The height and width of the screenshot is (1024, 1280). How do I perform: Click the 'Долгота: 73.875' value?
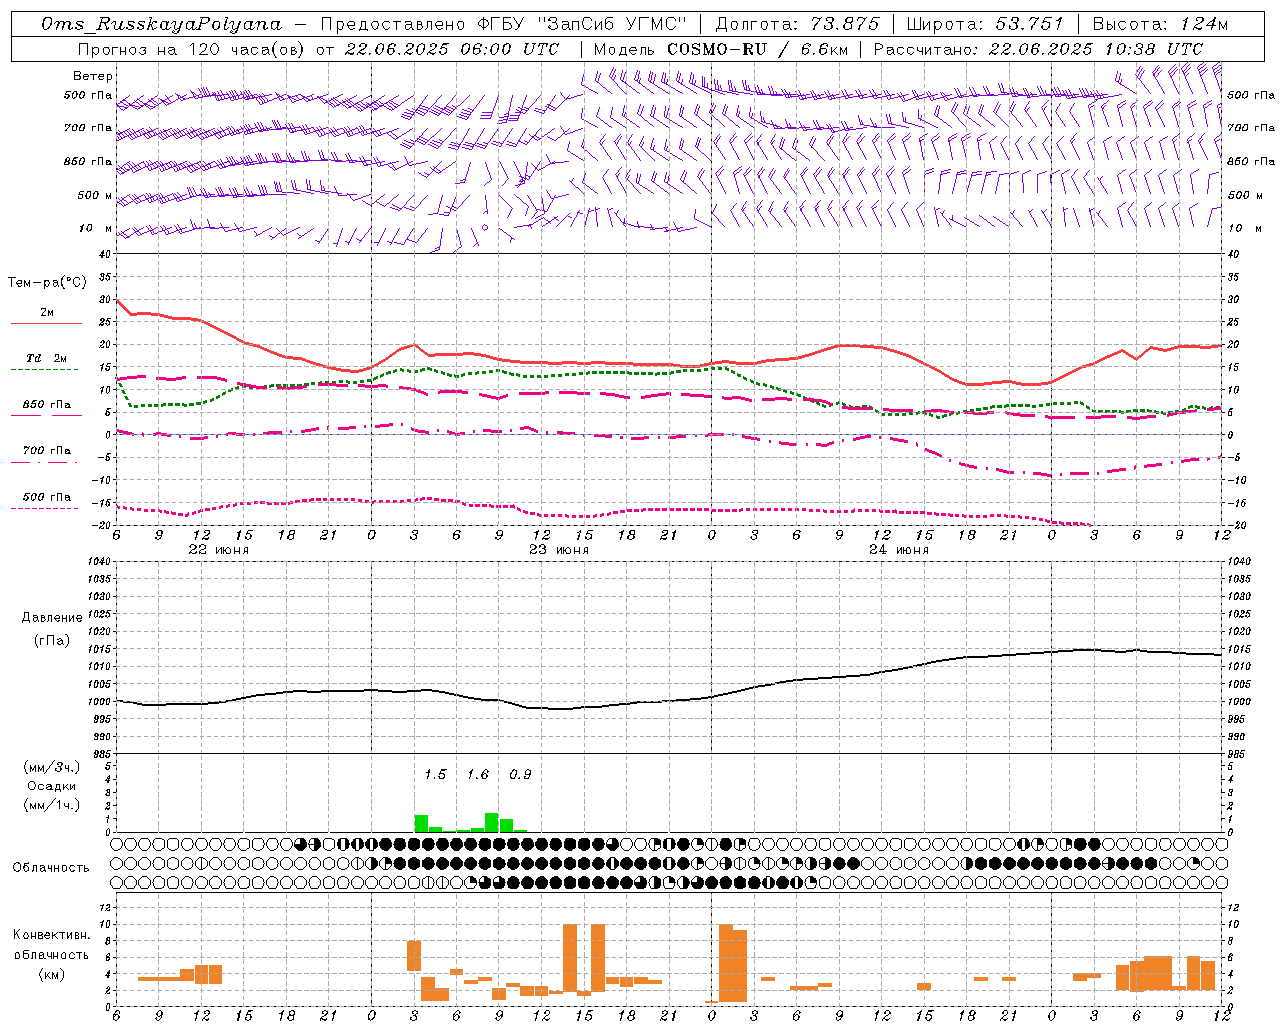pos(798,24)
